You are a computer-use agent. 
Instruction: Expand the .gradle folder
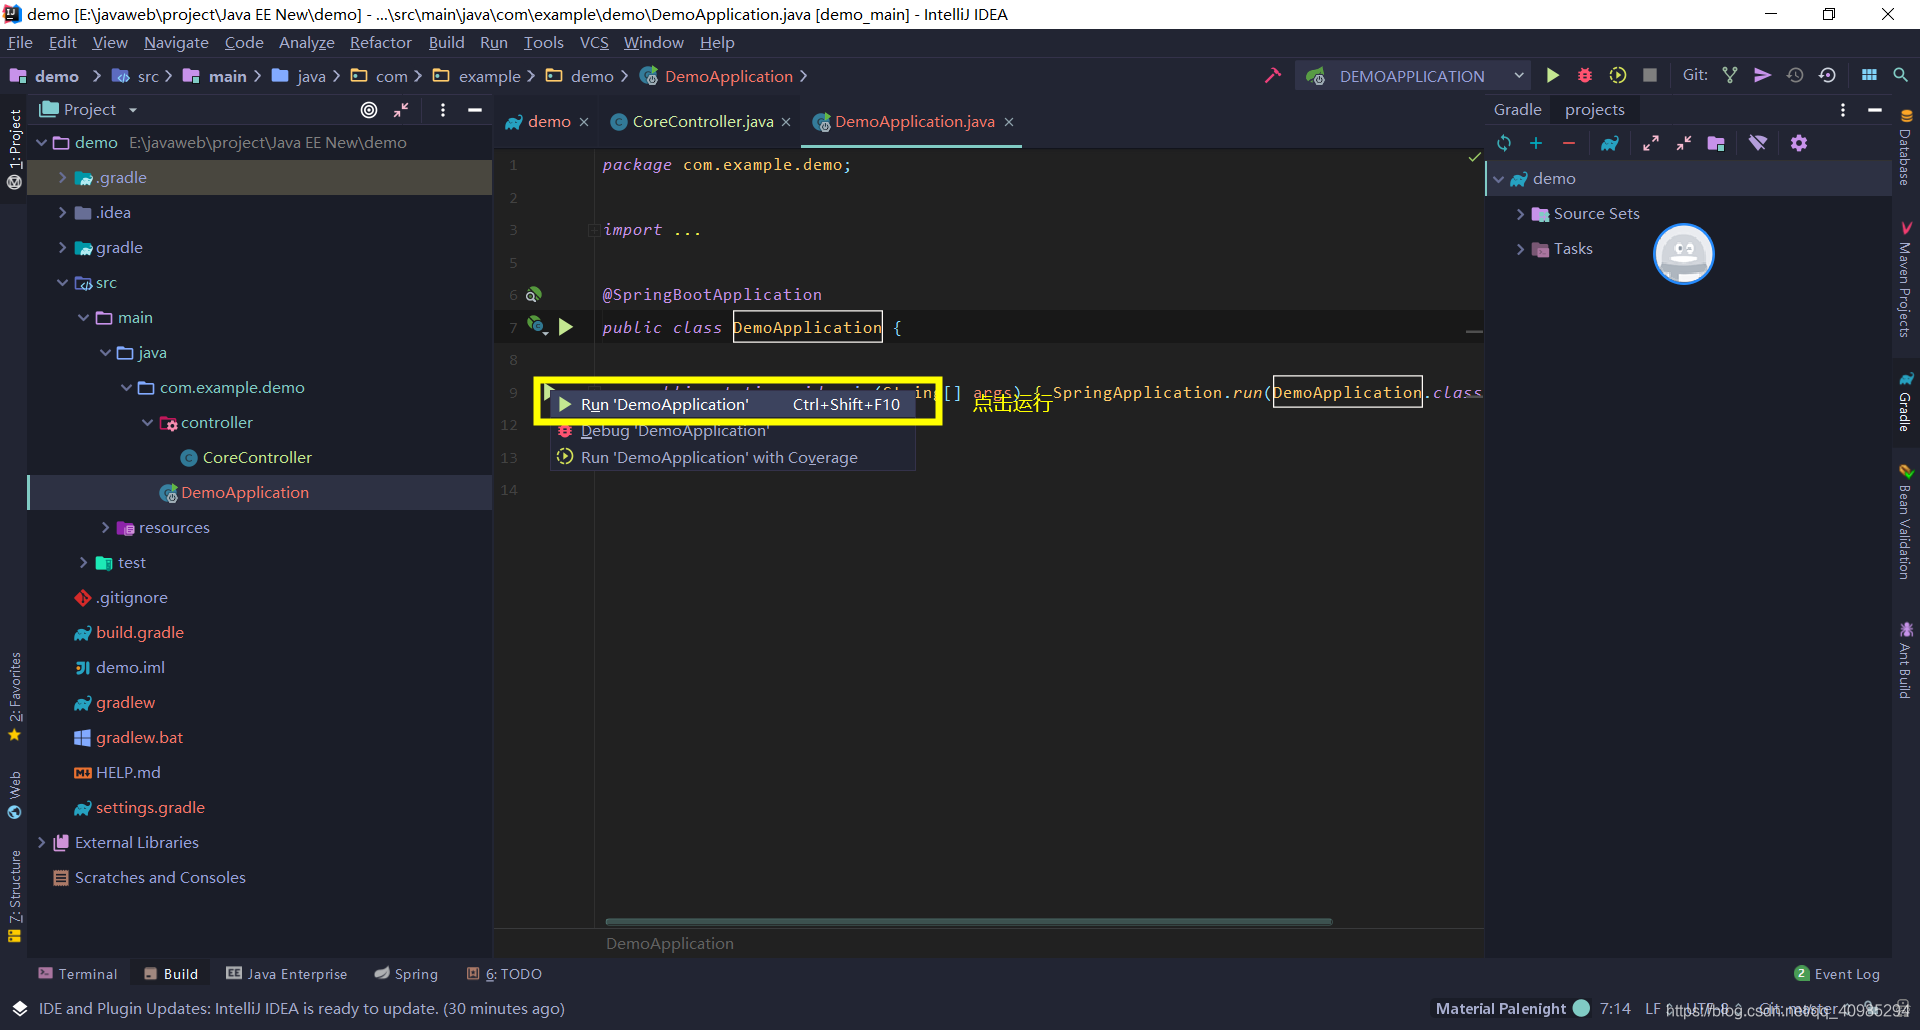tap(62, 178)
